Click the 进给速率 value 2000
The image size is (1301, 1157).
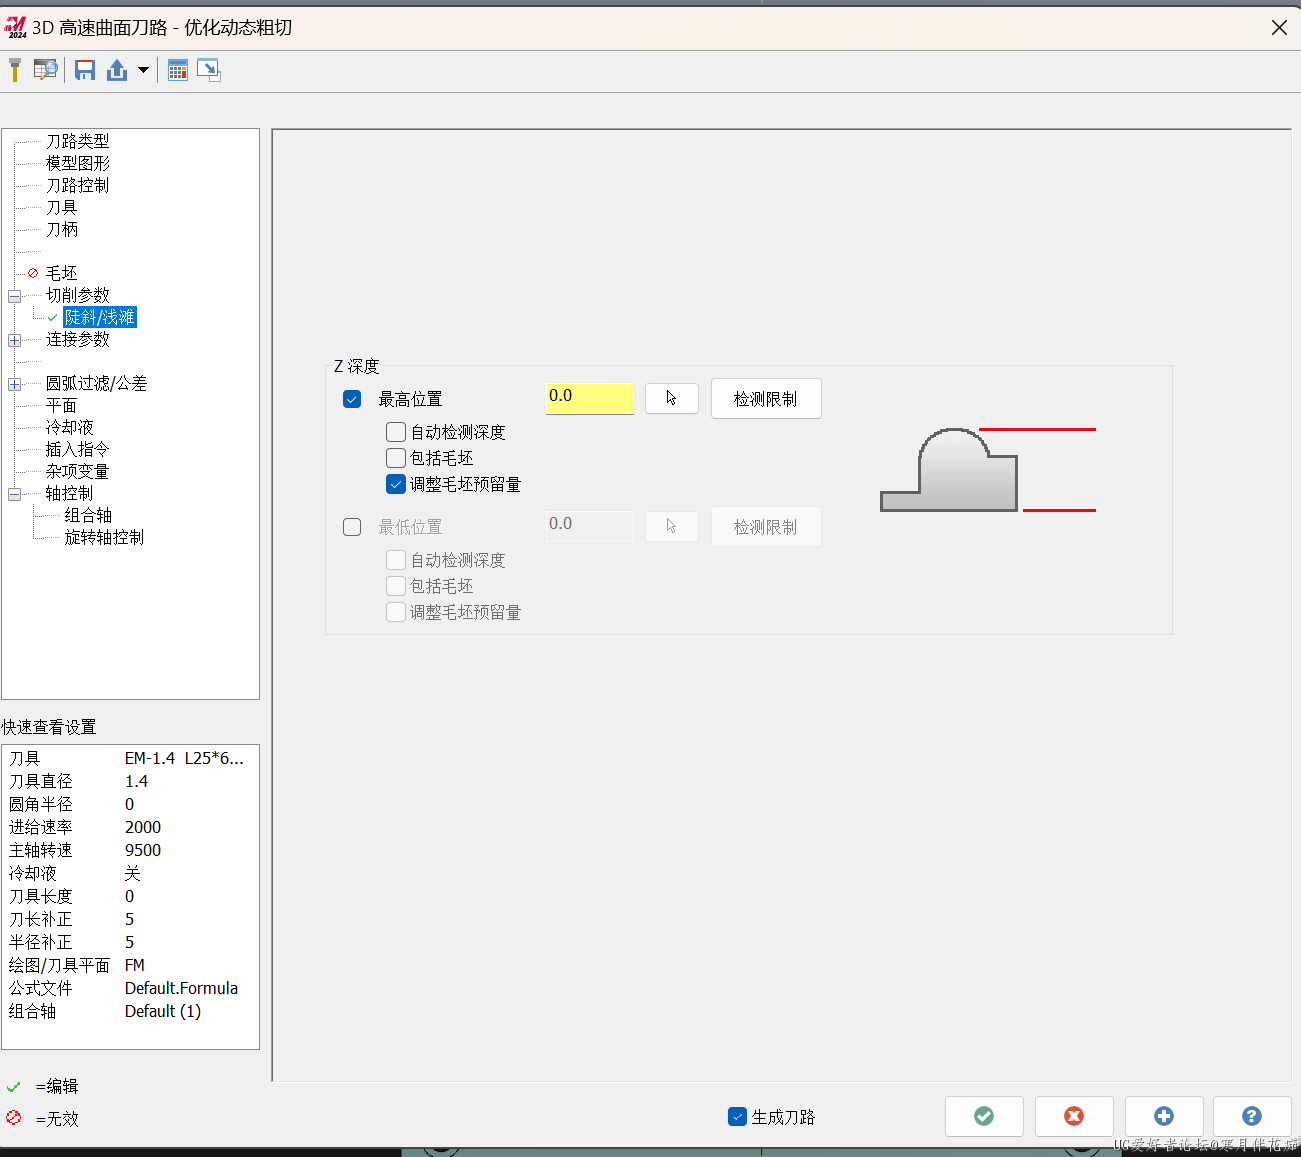coord(143,827)
